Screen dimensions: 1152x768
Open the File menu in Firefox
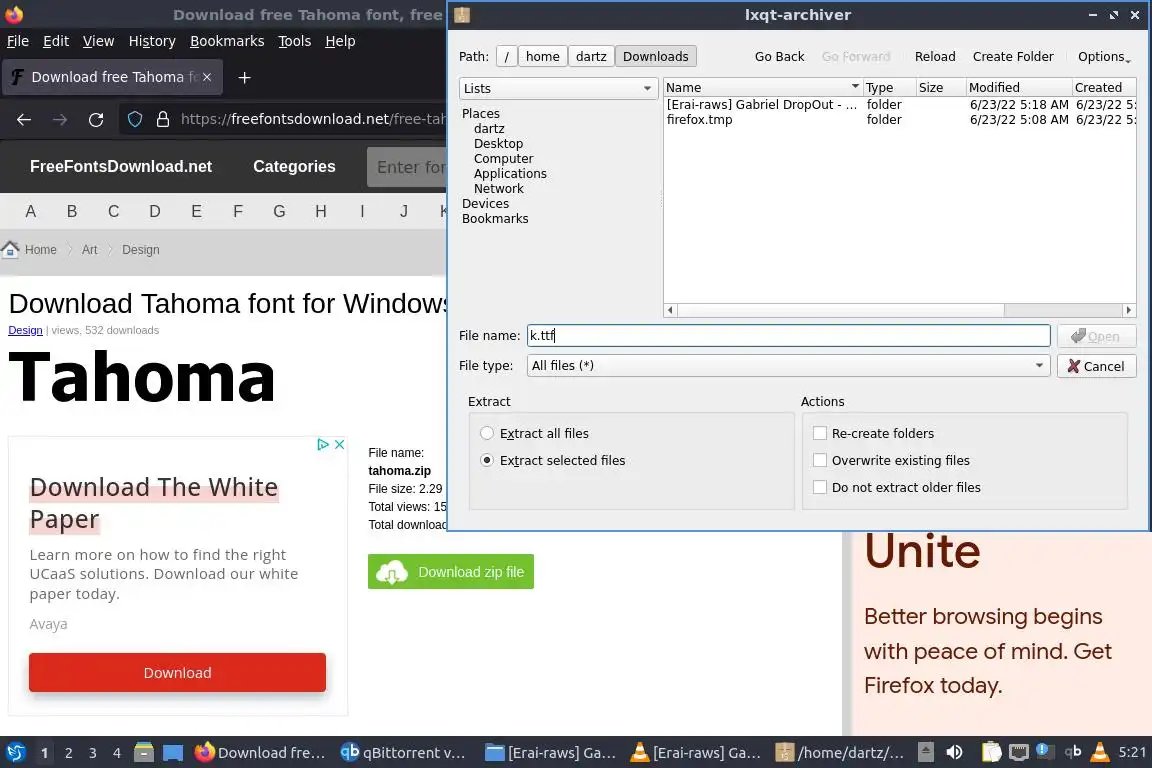pyautogui.click(x=18, y=41)
